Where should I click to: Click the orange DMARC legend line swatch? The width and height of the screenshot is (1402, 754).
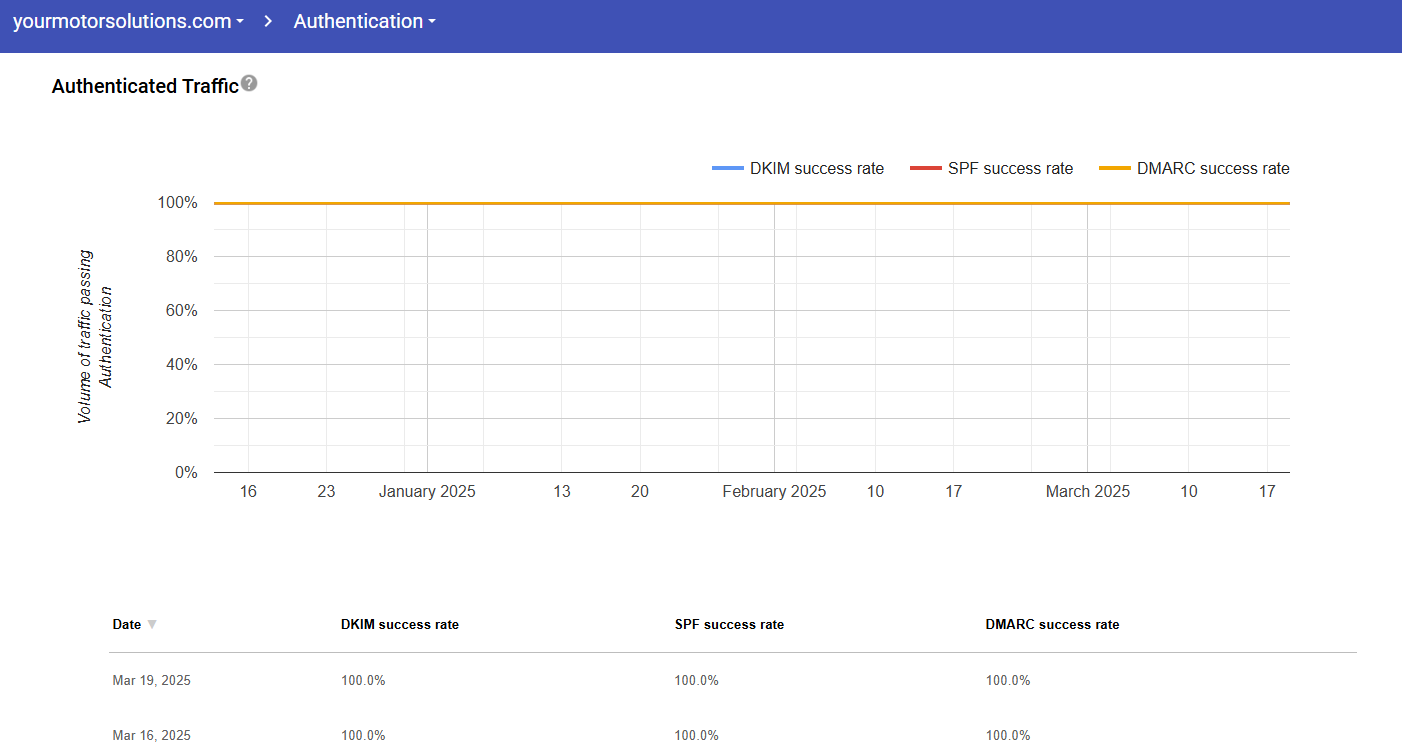coord(1114,168)
